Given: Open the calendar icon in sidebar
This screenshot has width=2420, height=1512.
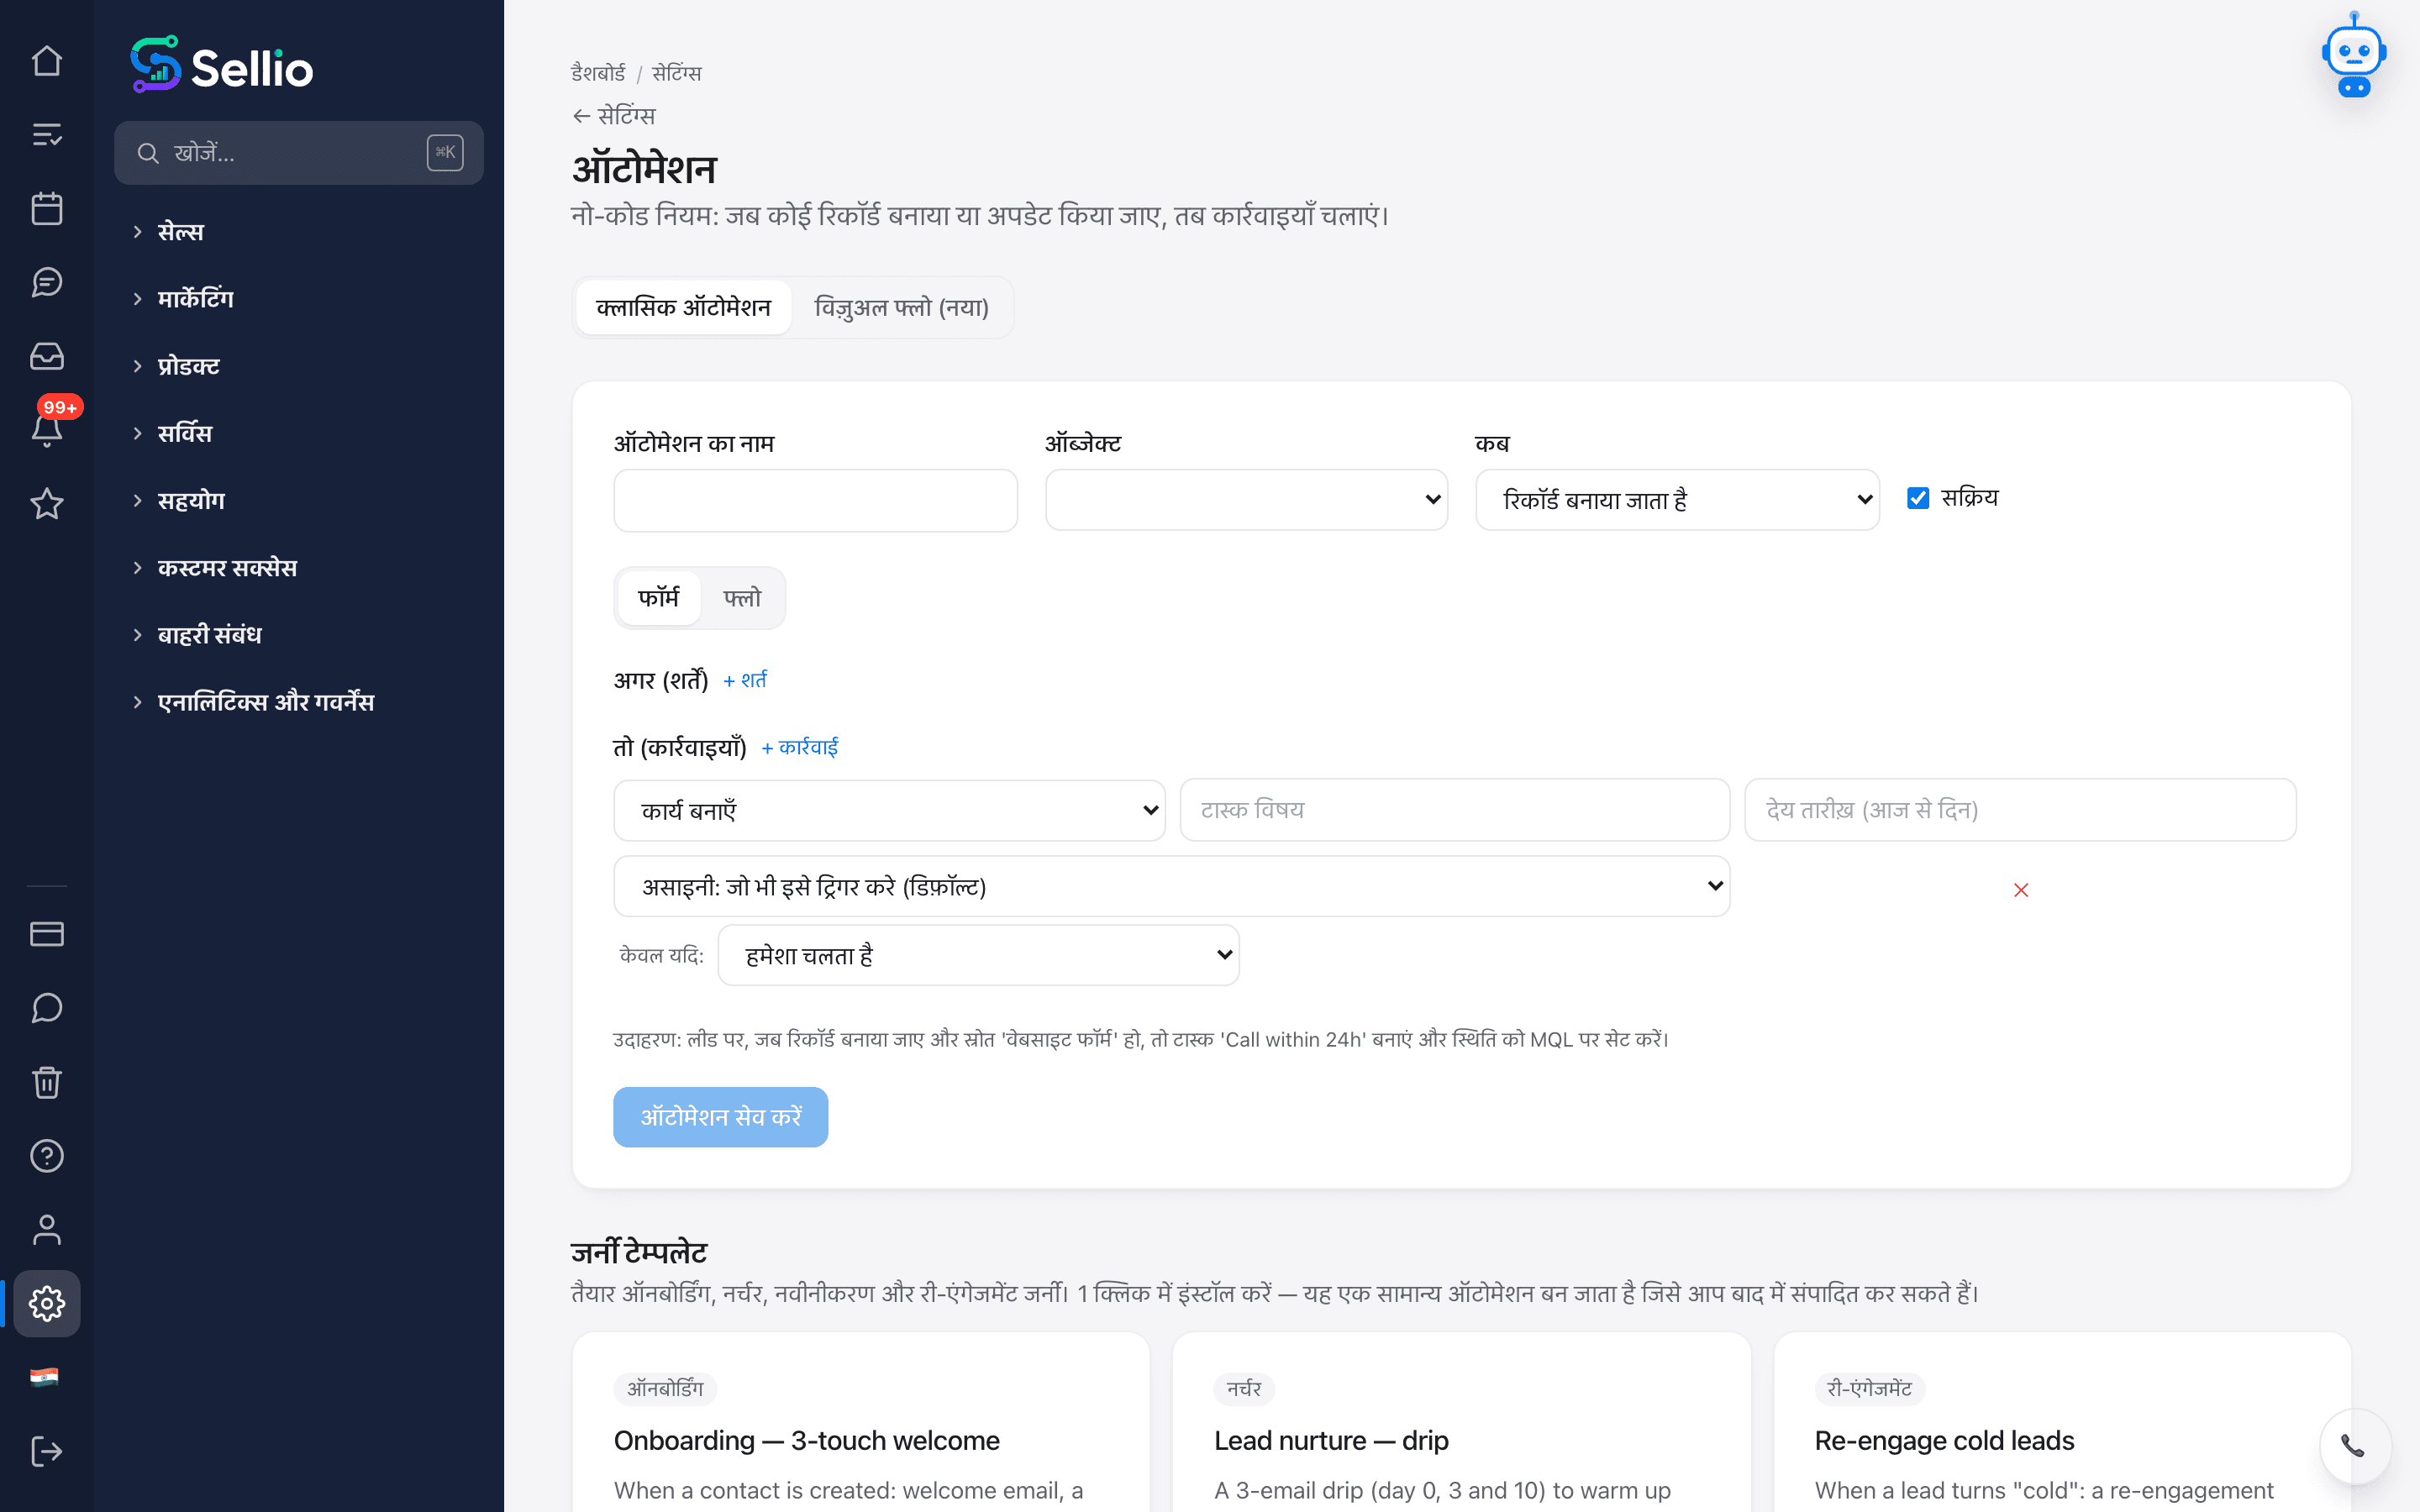Looking at the screenshot, I should [47, 209].
